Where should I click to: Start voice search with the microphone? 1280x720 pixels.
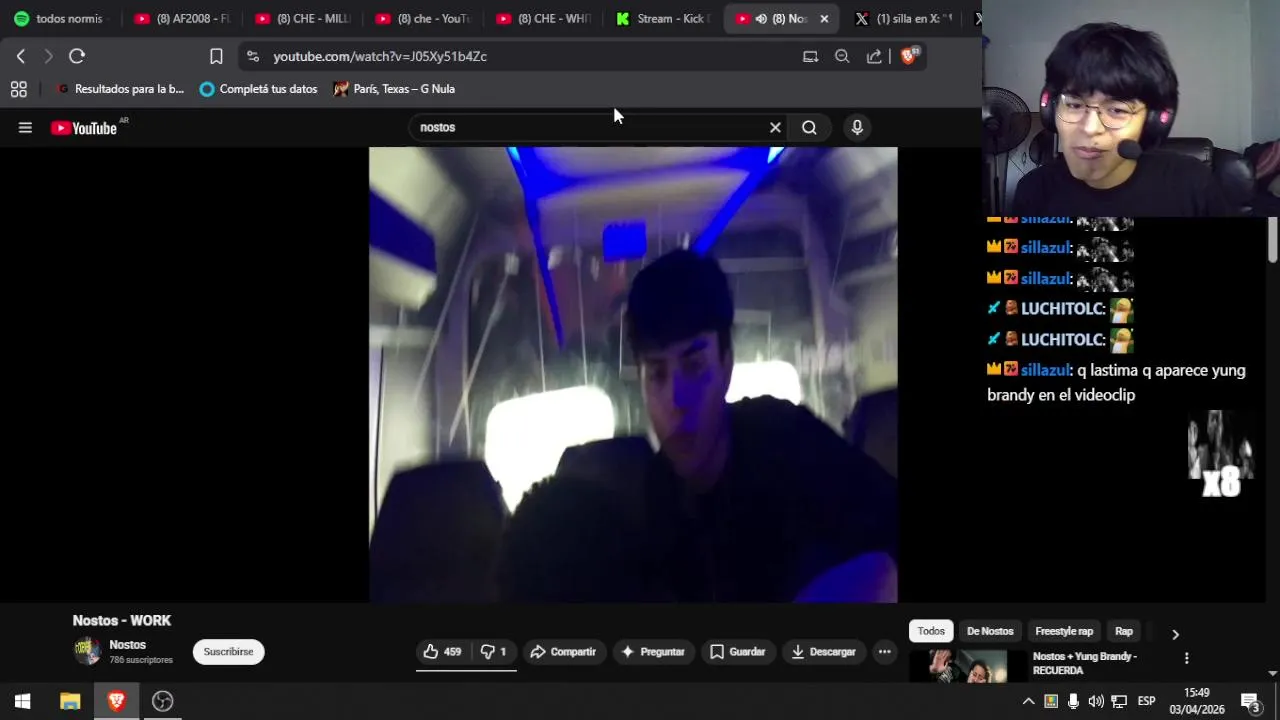coord(857,127)
